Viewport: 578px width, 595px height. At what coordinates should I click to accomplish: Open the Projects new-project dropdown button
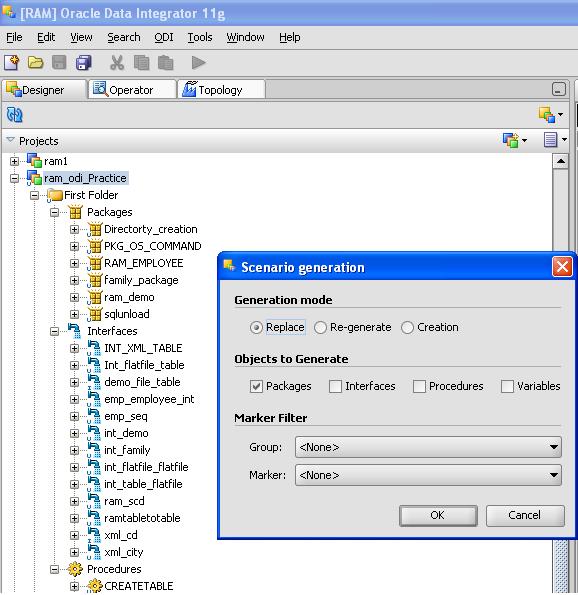click(x=515, y=140)
